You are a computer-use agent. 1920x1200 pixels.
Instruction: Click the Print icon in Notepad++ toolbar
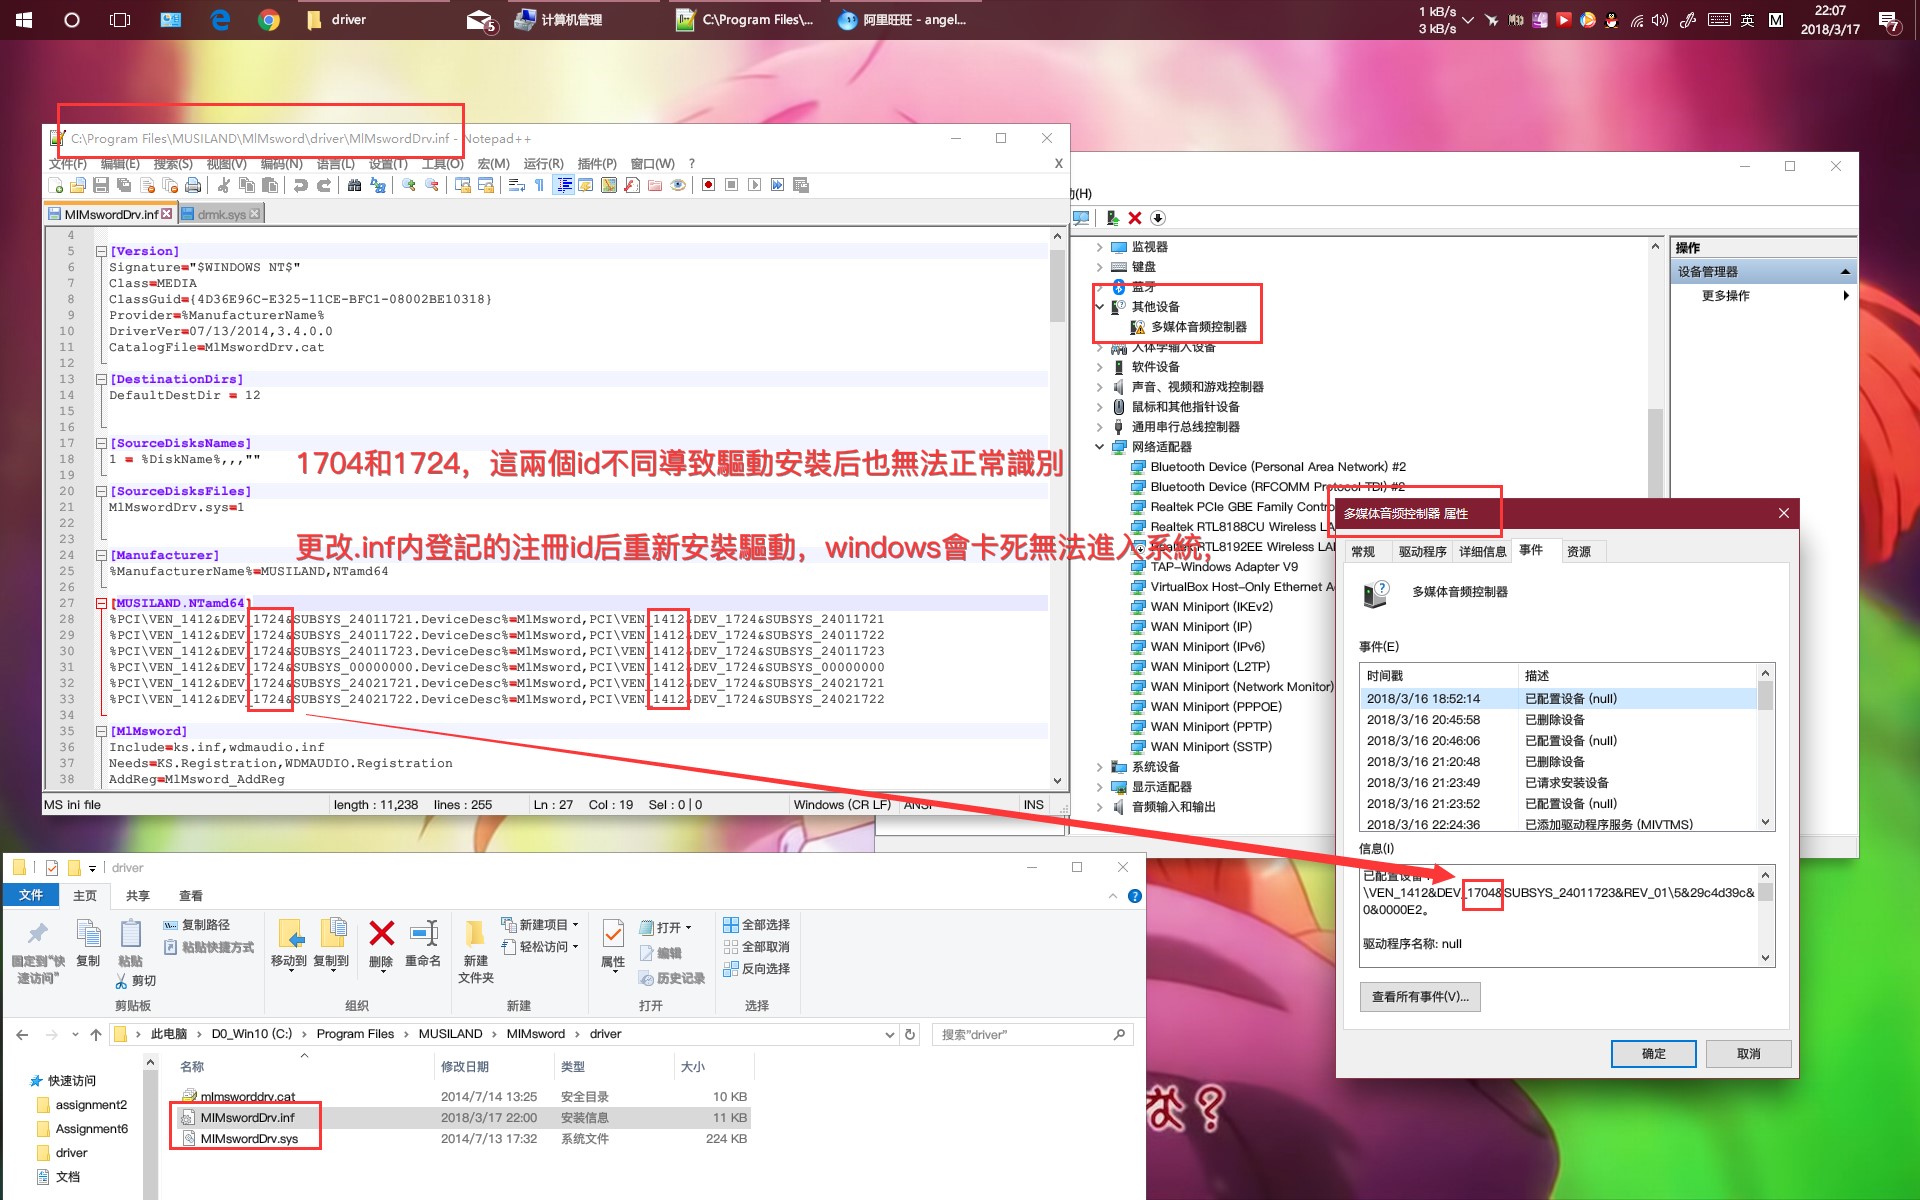point(193,185)
